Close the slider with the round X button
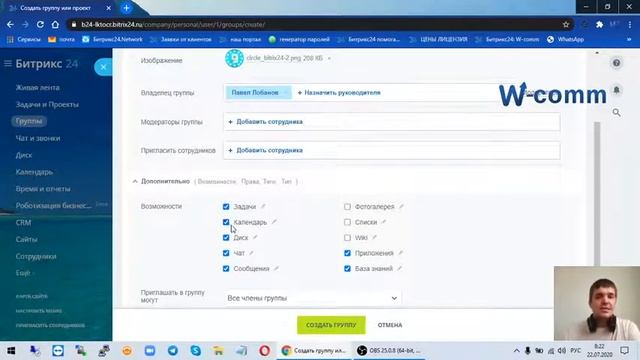The width and height of the screenshot is (640, 360). tap(103, 67)
